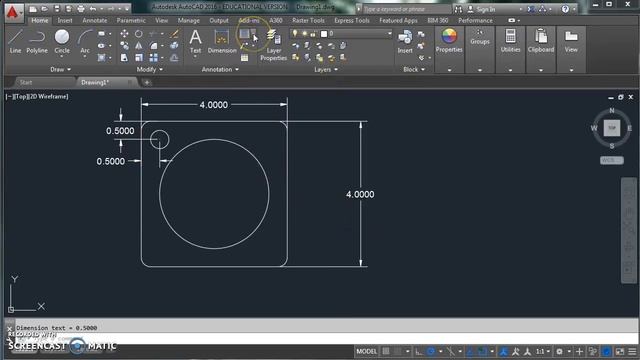Expand the Layers panel
640x360 pixels.
click(x=326, y=69)
